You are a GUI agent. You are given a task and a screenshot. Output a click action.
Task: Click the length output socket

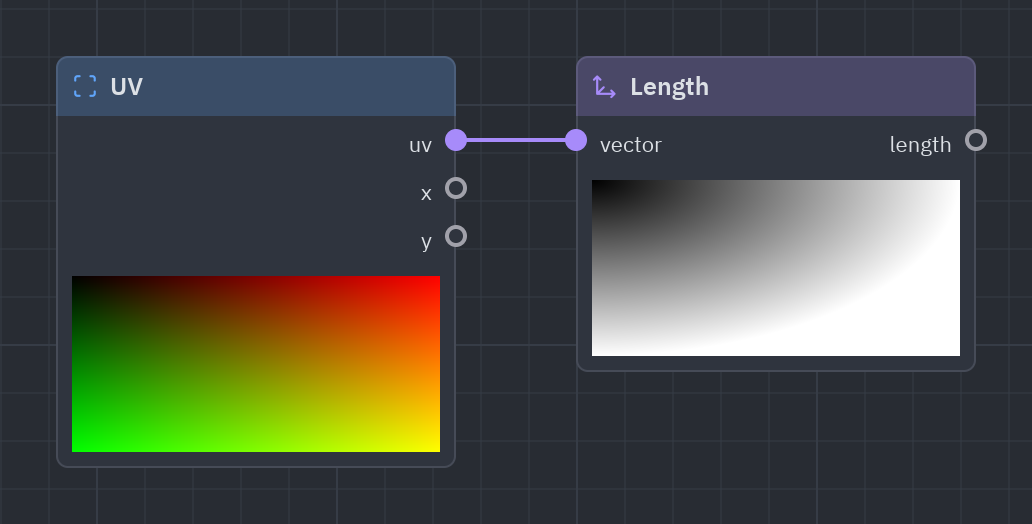pyautogui.click(x=976, y=140)
